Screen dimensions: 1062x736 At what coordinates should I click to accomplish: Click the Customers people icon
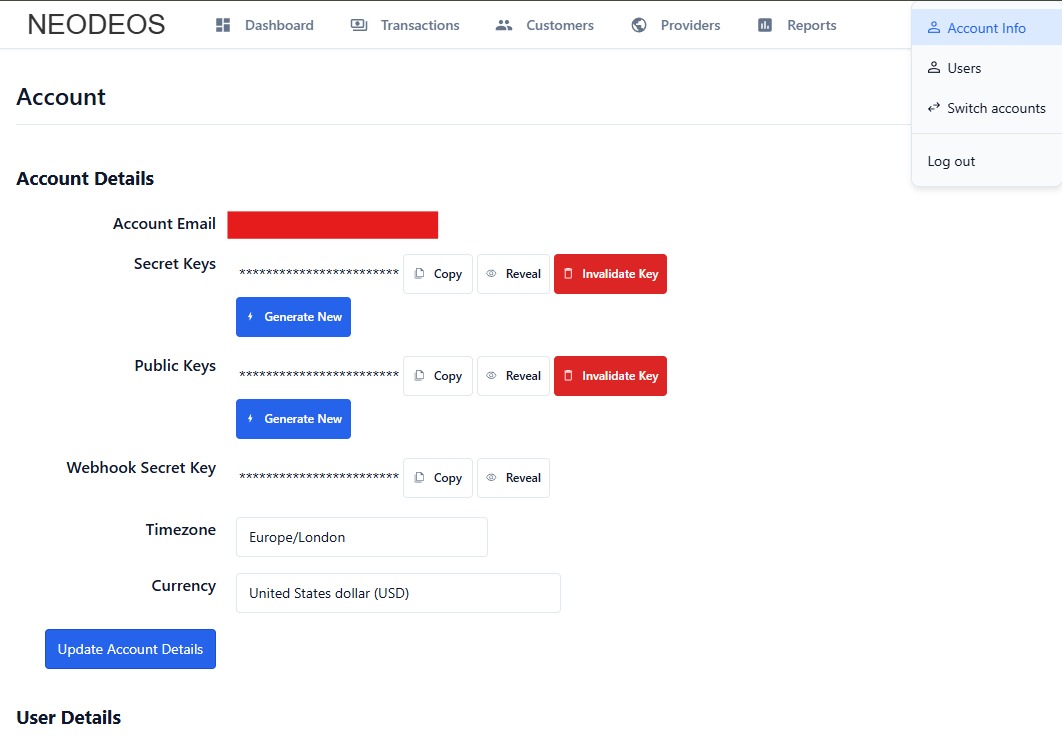coord(504,25)
